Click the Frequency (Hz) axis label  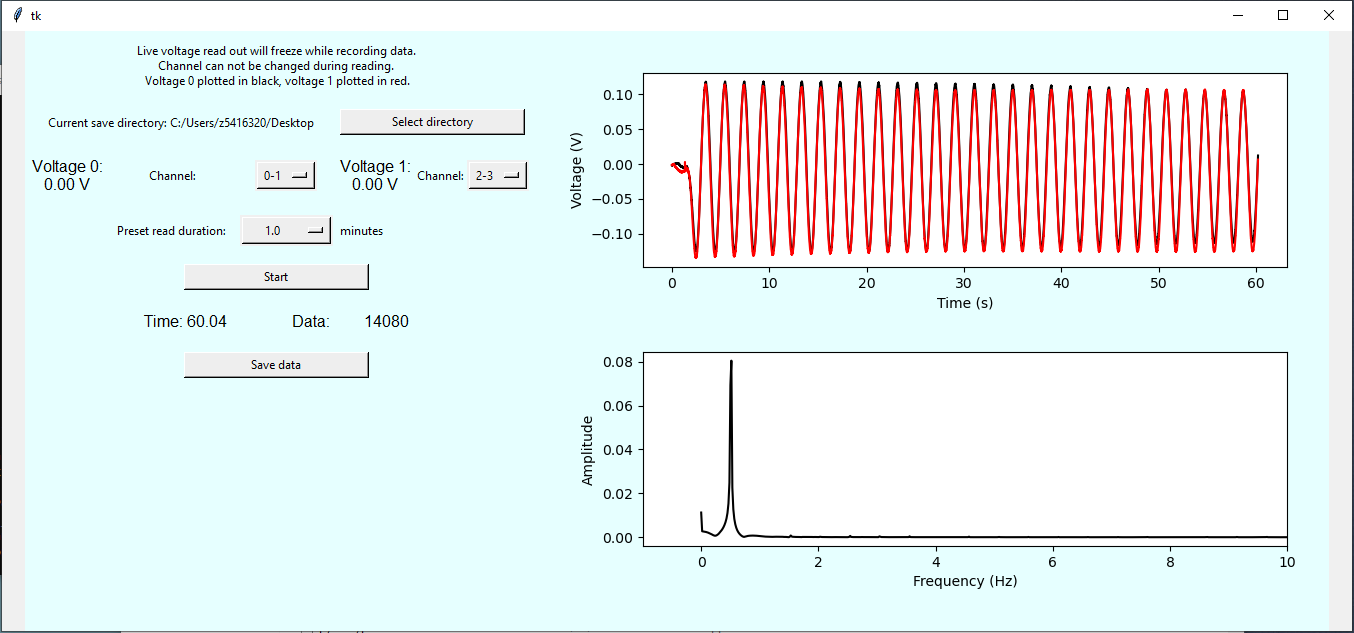tap(965, 580)
